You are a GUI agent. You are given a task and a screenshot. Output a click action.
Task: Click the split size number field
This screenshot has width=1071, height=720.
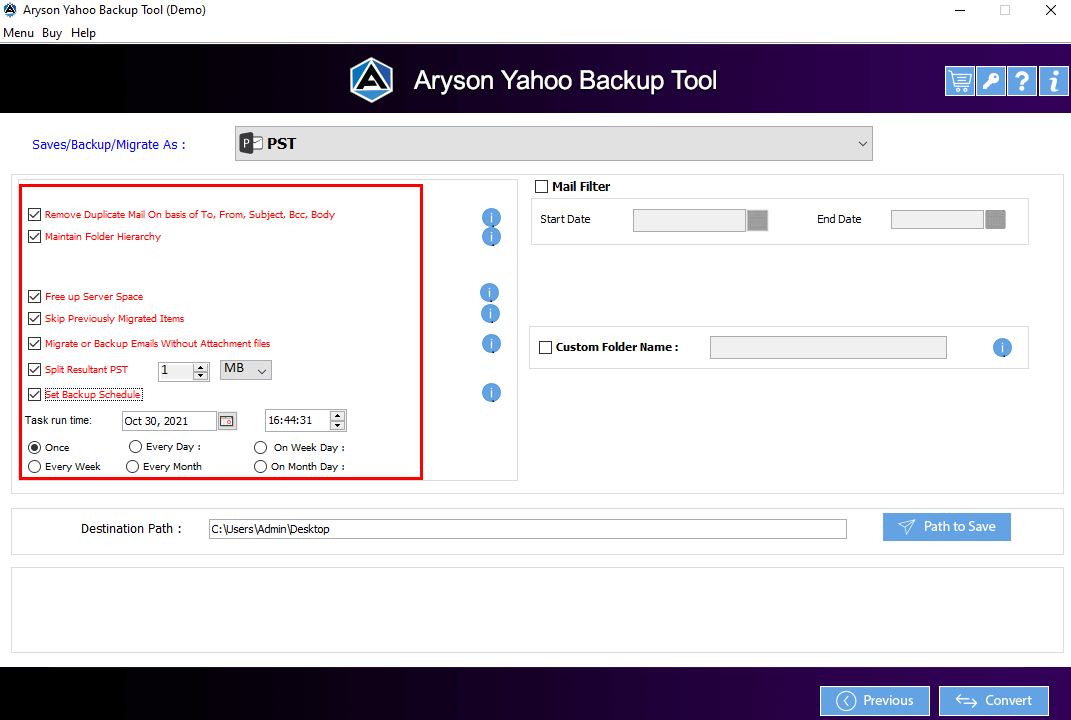click(176, 371)
